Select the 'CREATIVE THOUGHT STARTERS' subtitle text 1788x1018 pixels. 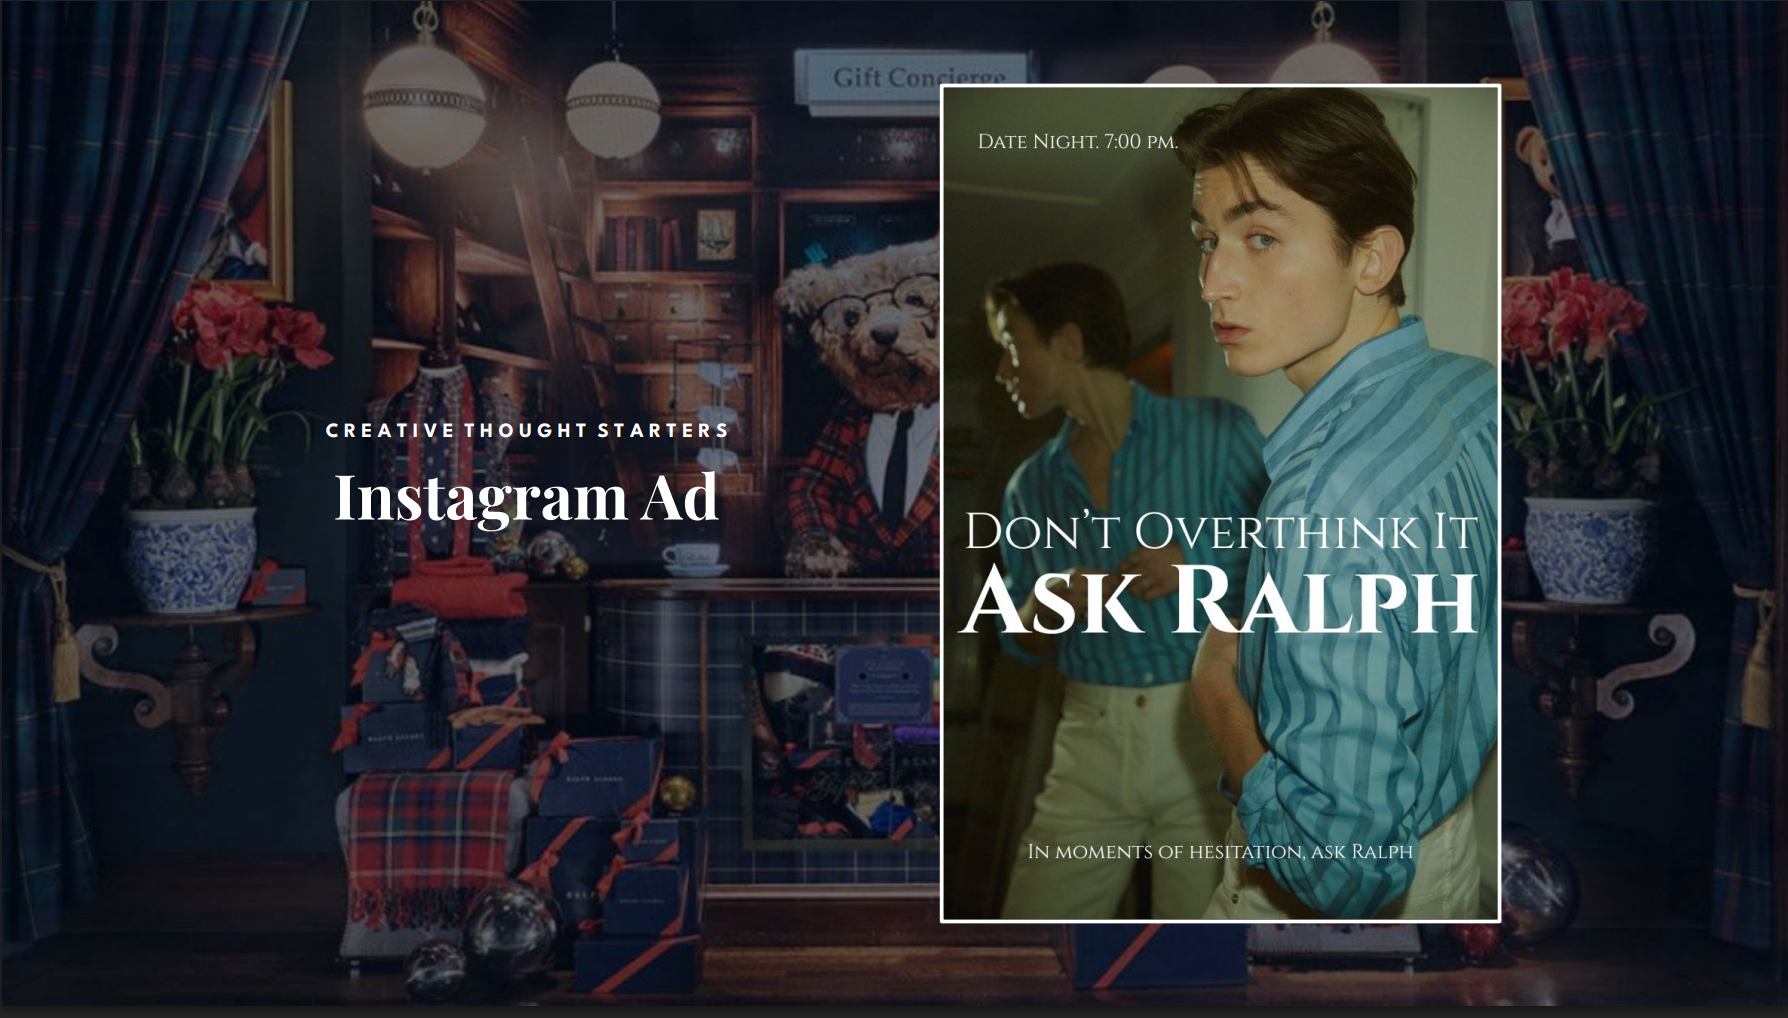click(x=528, y=430)
